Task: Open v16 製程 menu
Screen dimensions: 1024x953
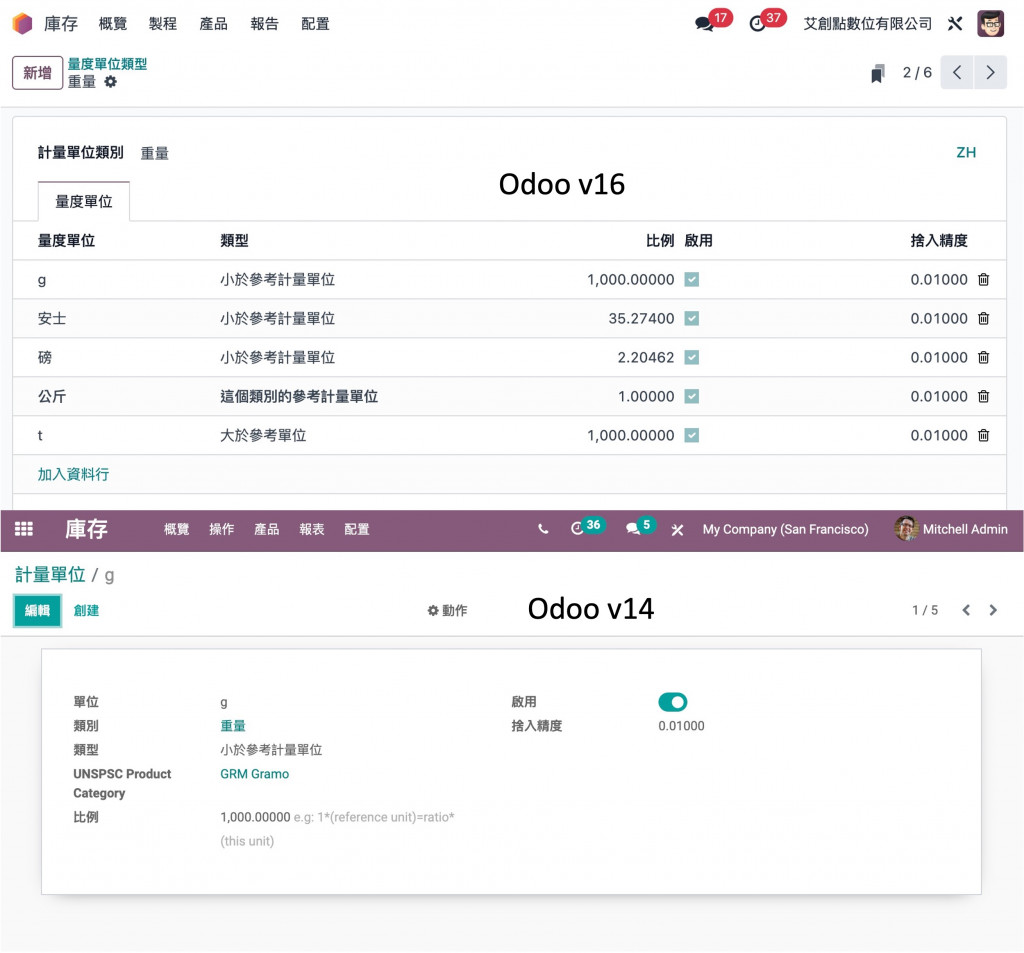Action: 163,24
